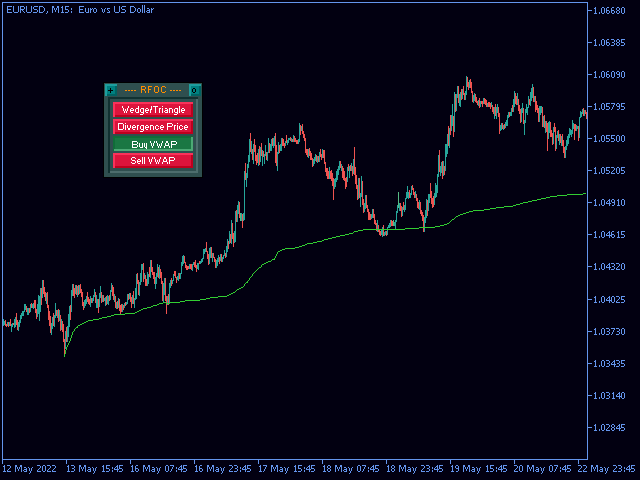Click the 1.05795 price label
This screenshot has width=640, height=480.
coord(609,107)
